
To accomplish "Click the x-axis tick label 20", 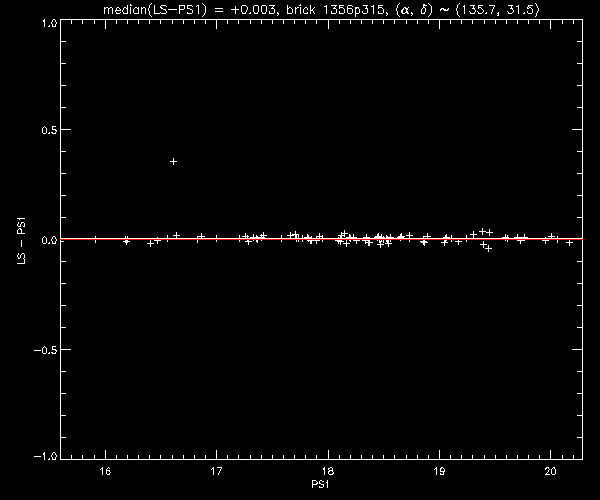I will click(x=550, y=471).
